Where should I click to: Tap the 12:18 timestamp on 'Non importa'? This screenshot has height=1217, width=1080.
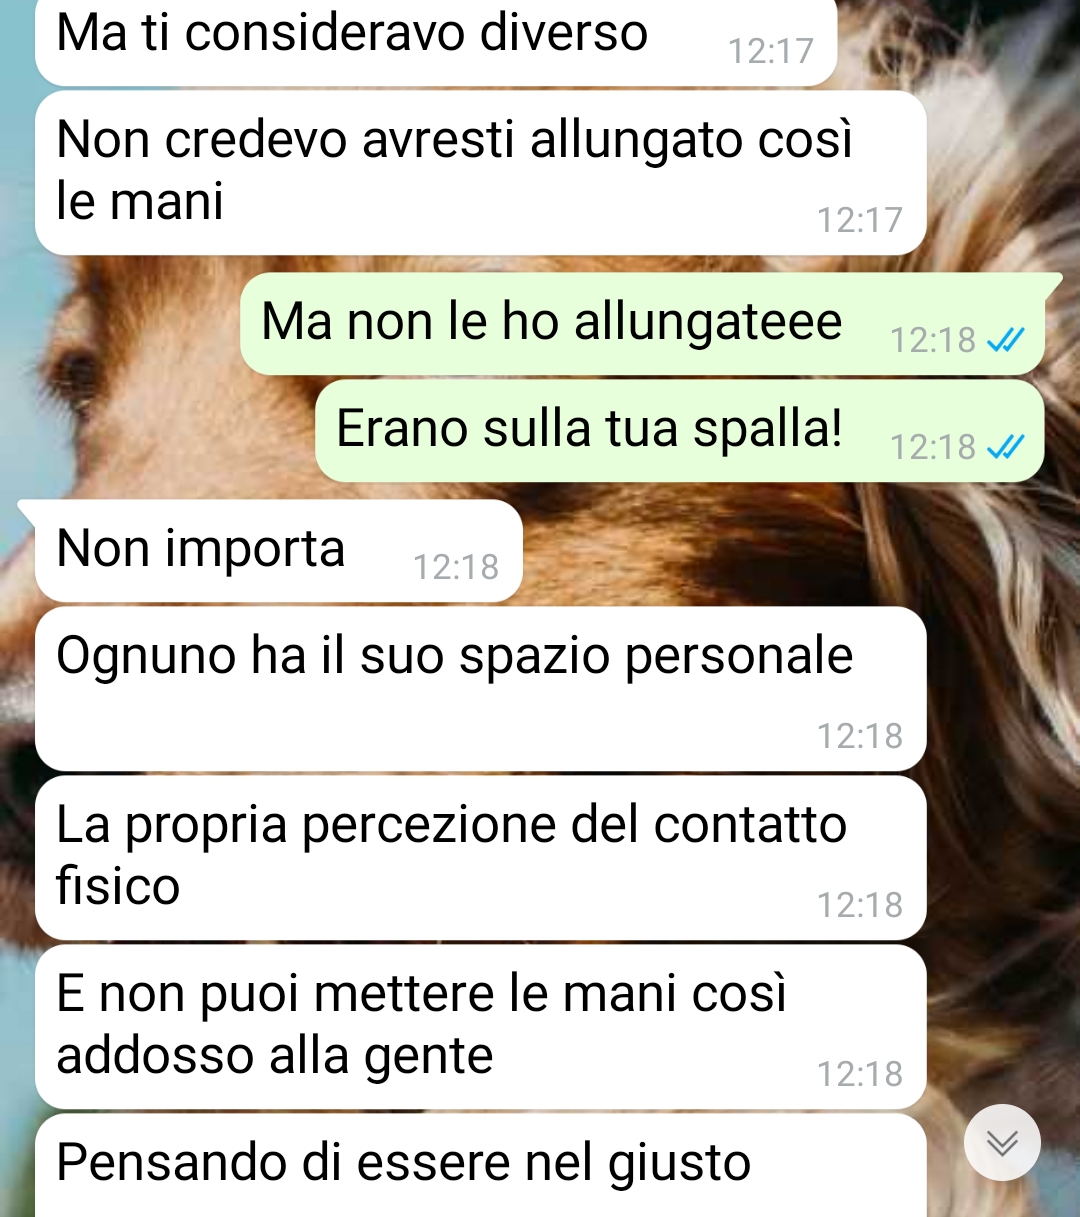tap(456, 567)
